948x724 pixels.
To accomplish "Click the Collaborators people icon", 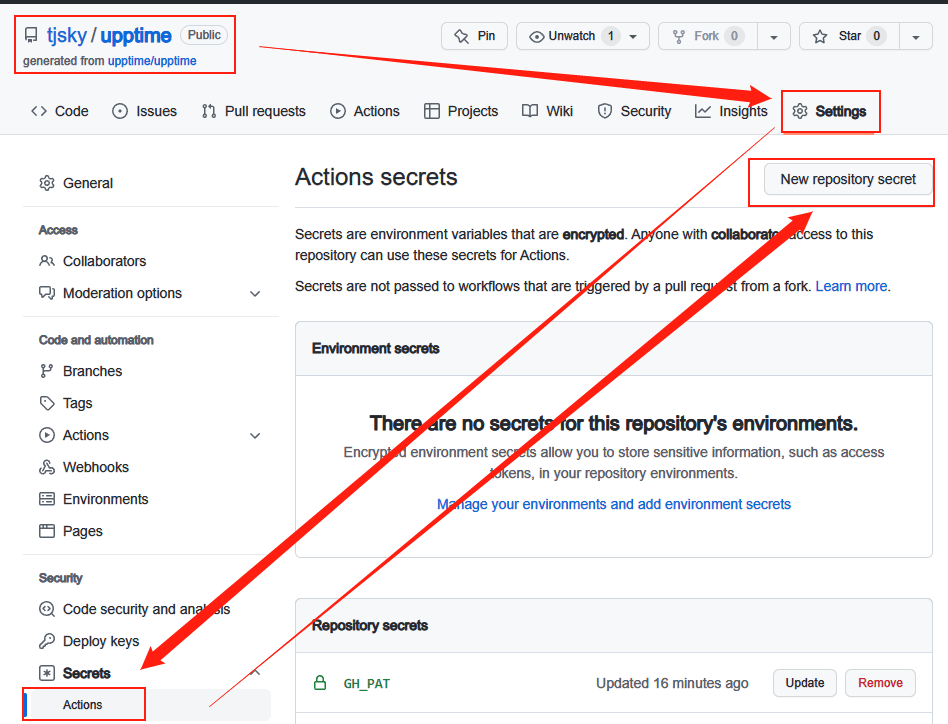I will click(x=47, y=261).
